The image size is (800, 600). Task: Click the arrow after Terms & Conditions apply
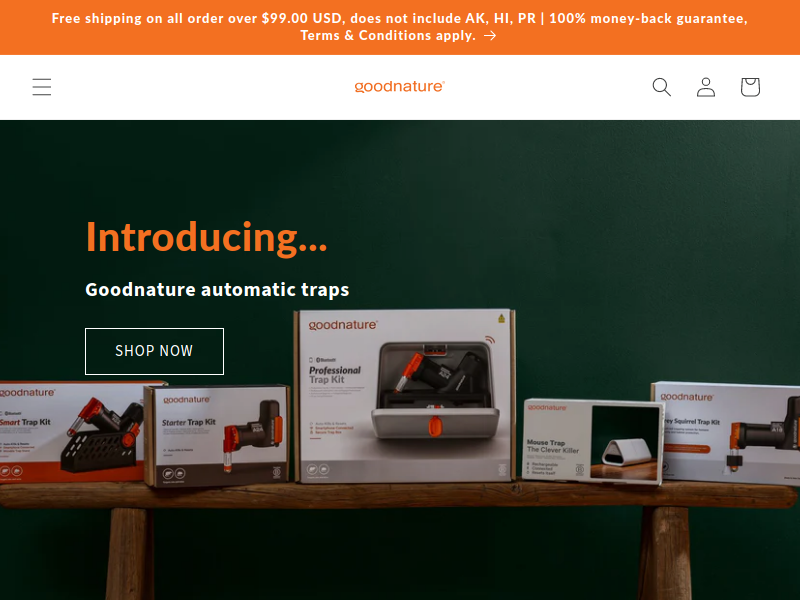point(490,36)
